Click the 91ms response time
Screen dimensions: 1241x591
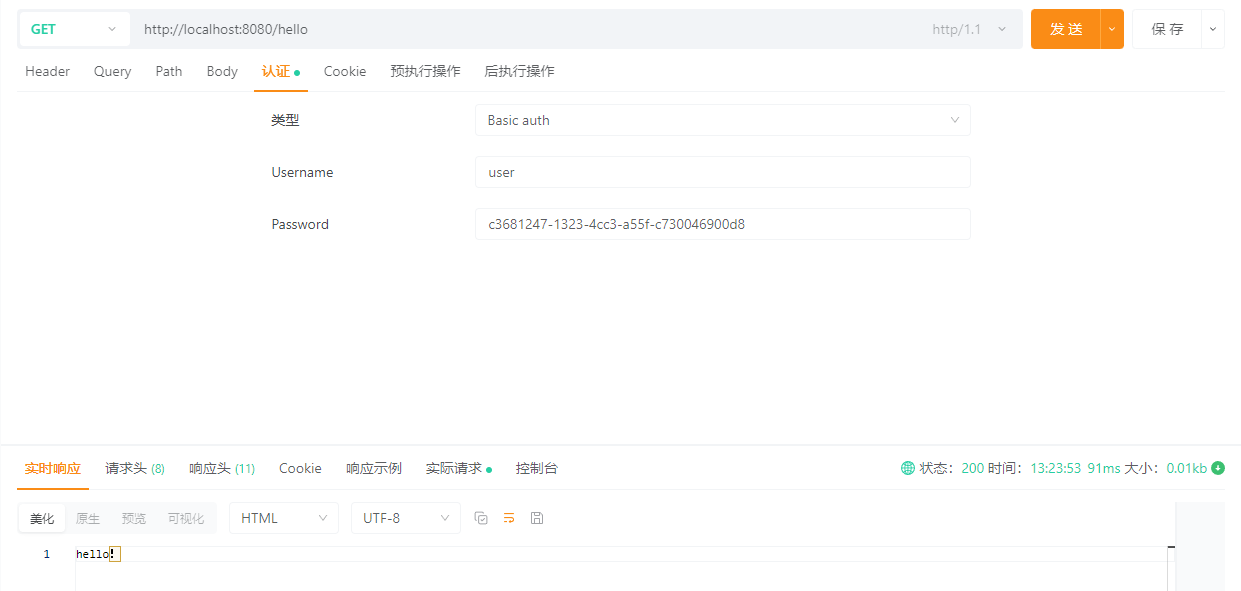point(1104,468)
